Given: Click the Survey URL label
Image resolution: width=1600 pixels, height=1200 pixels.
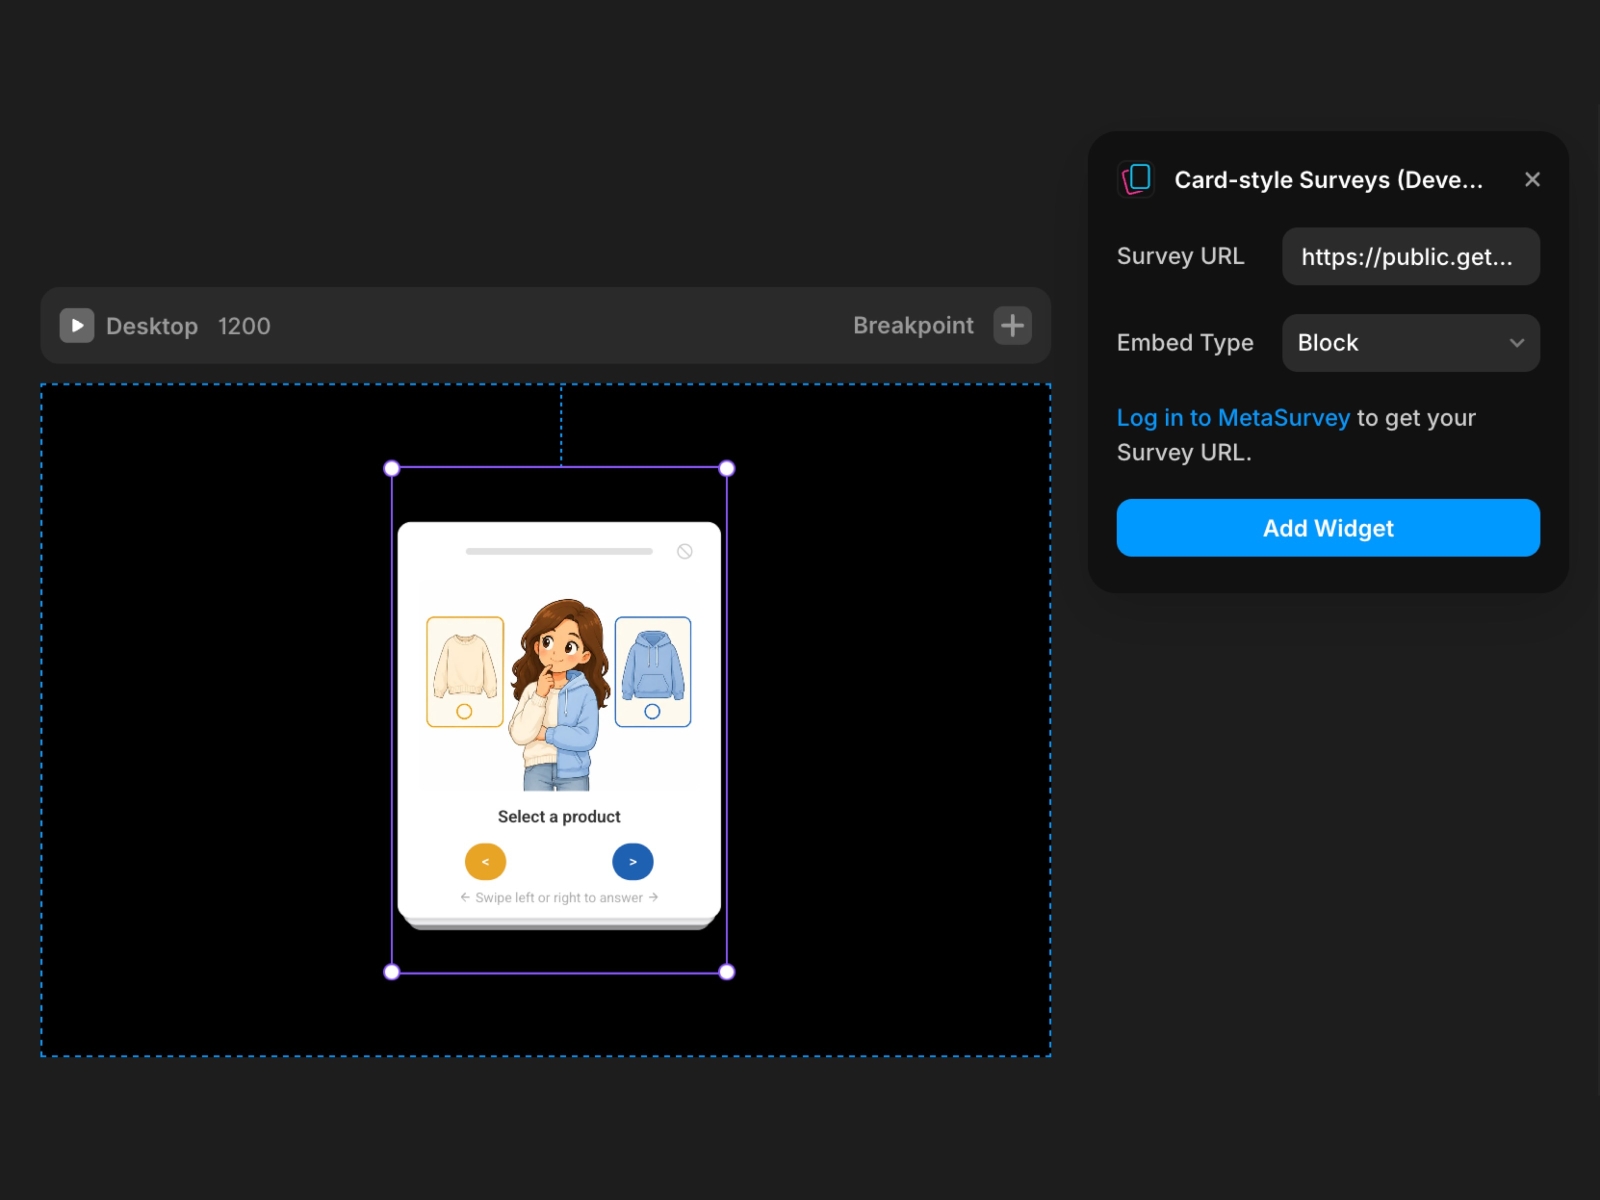Looking at the screenshot, I should click(x=1181, y=257).
